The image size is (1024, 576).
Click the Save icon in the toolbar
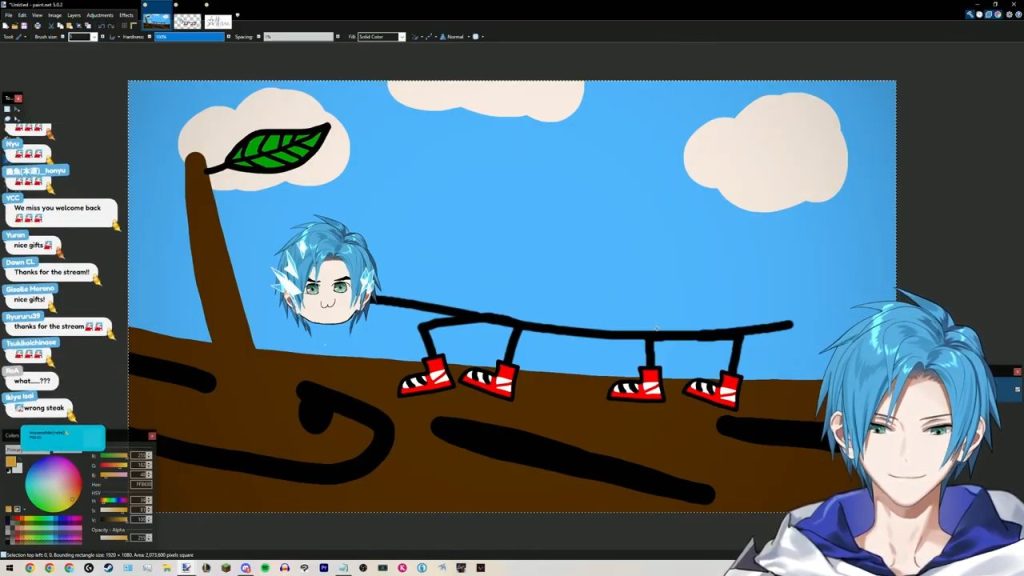[x=26, y=26]
